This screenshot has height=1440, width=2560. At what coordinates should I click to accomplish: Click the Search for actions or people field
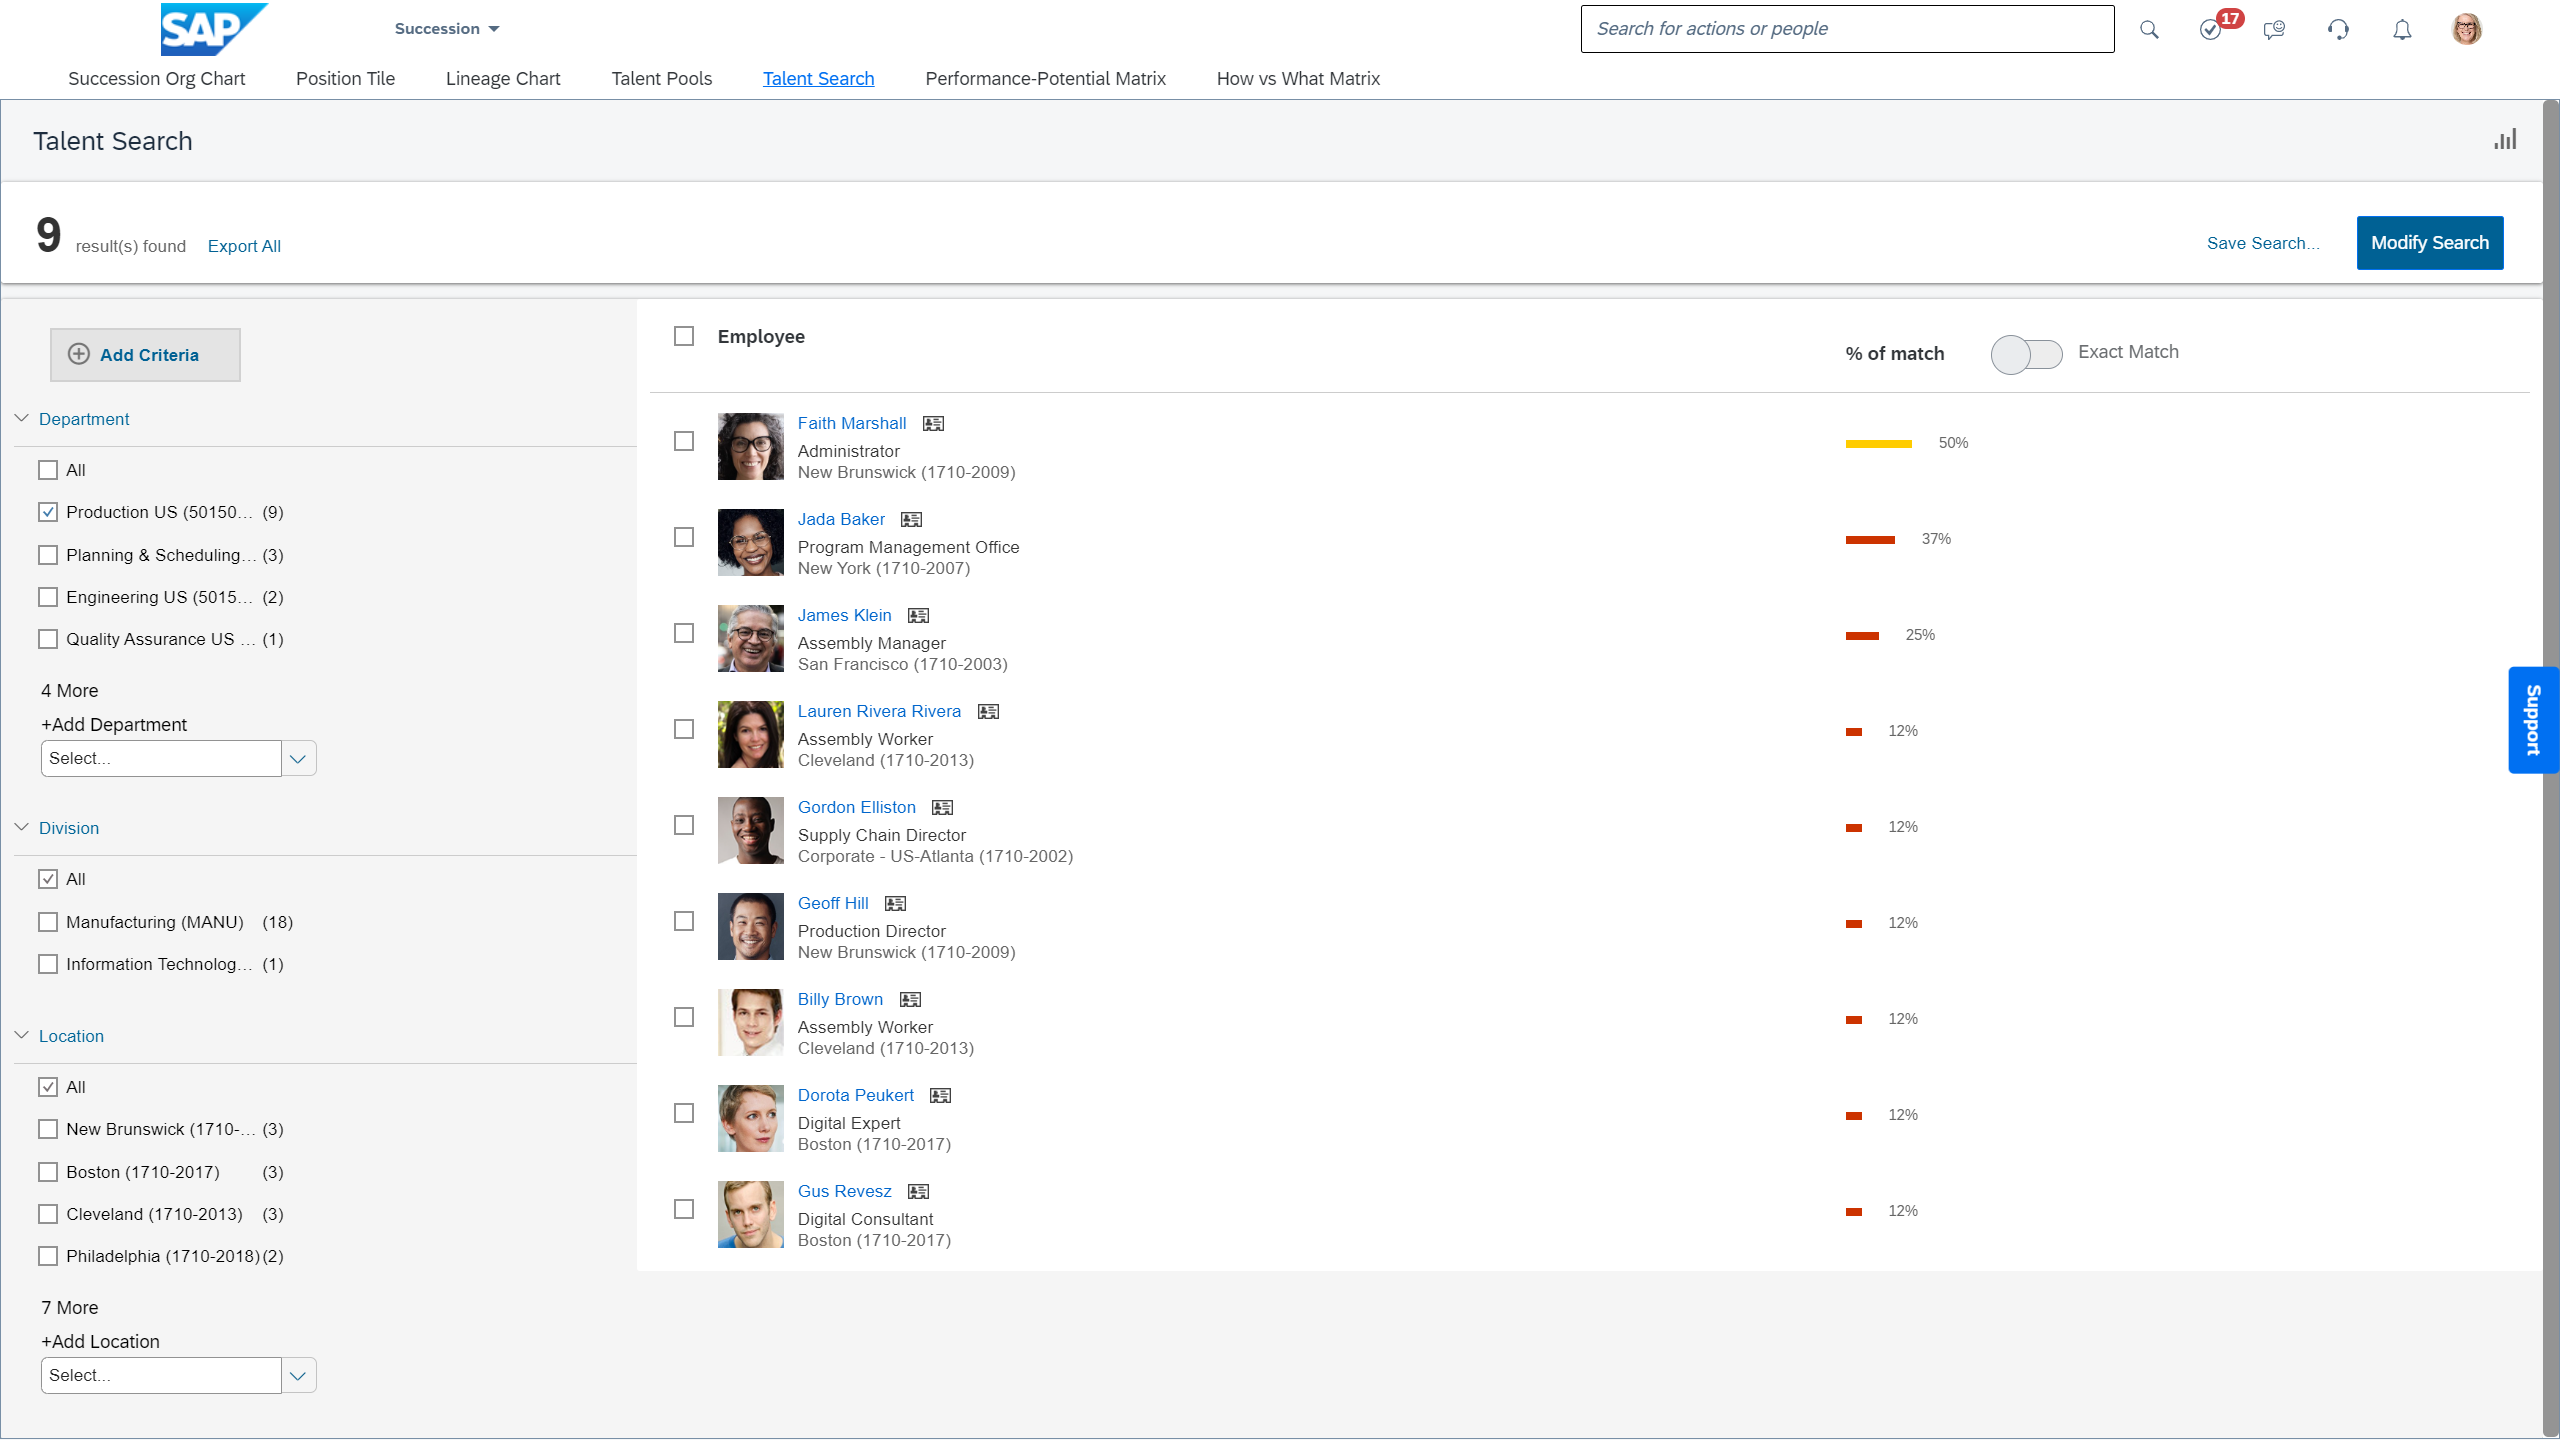click(1846, 29)
